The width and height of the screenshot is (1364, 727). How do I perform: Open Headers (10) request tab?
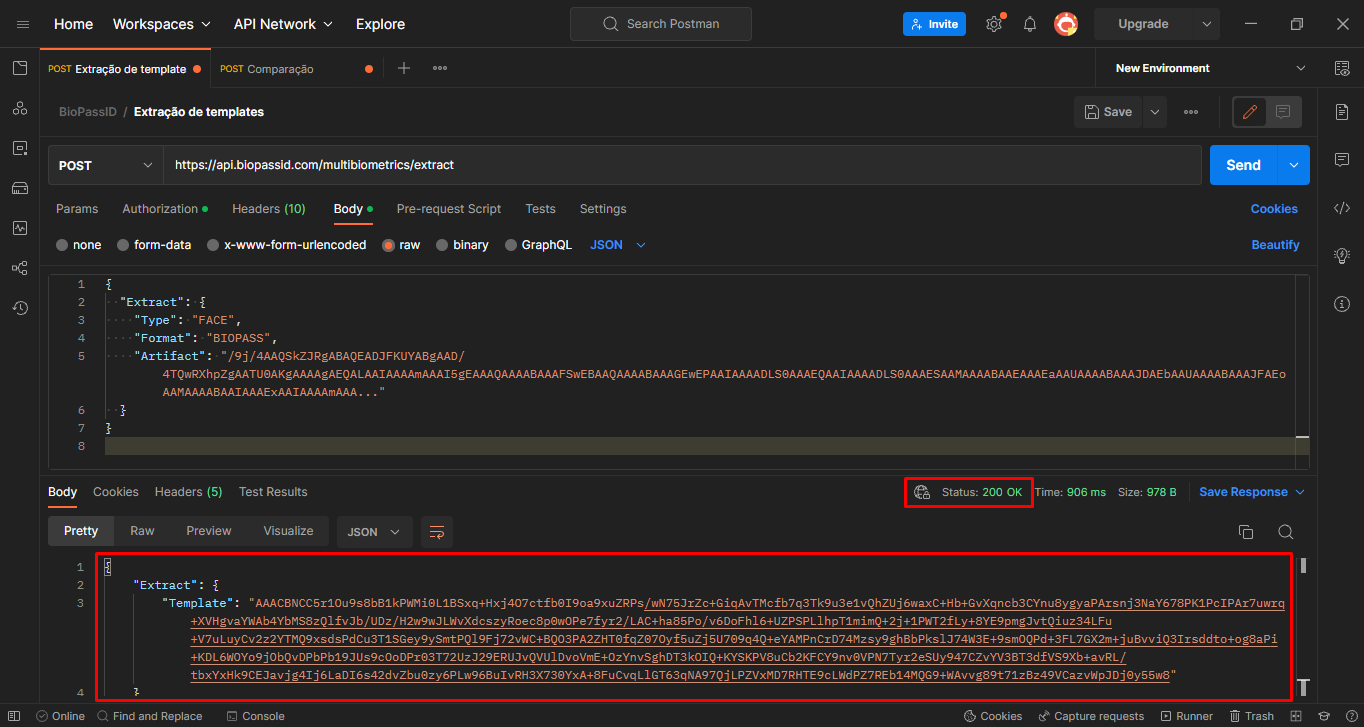(269, 209)
